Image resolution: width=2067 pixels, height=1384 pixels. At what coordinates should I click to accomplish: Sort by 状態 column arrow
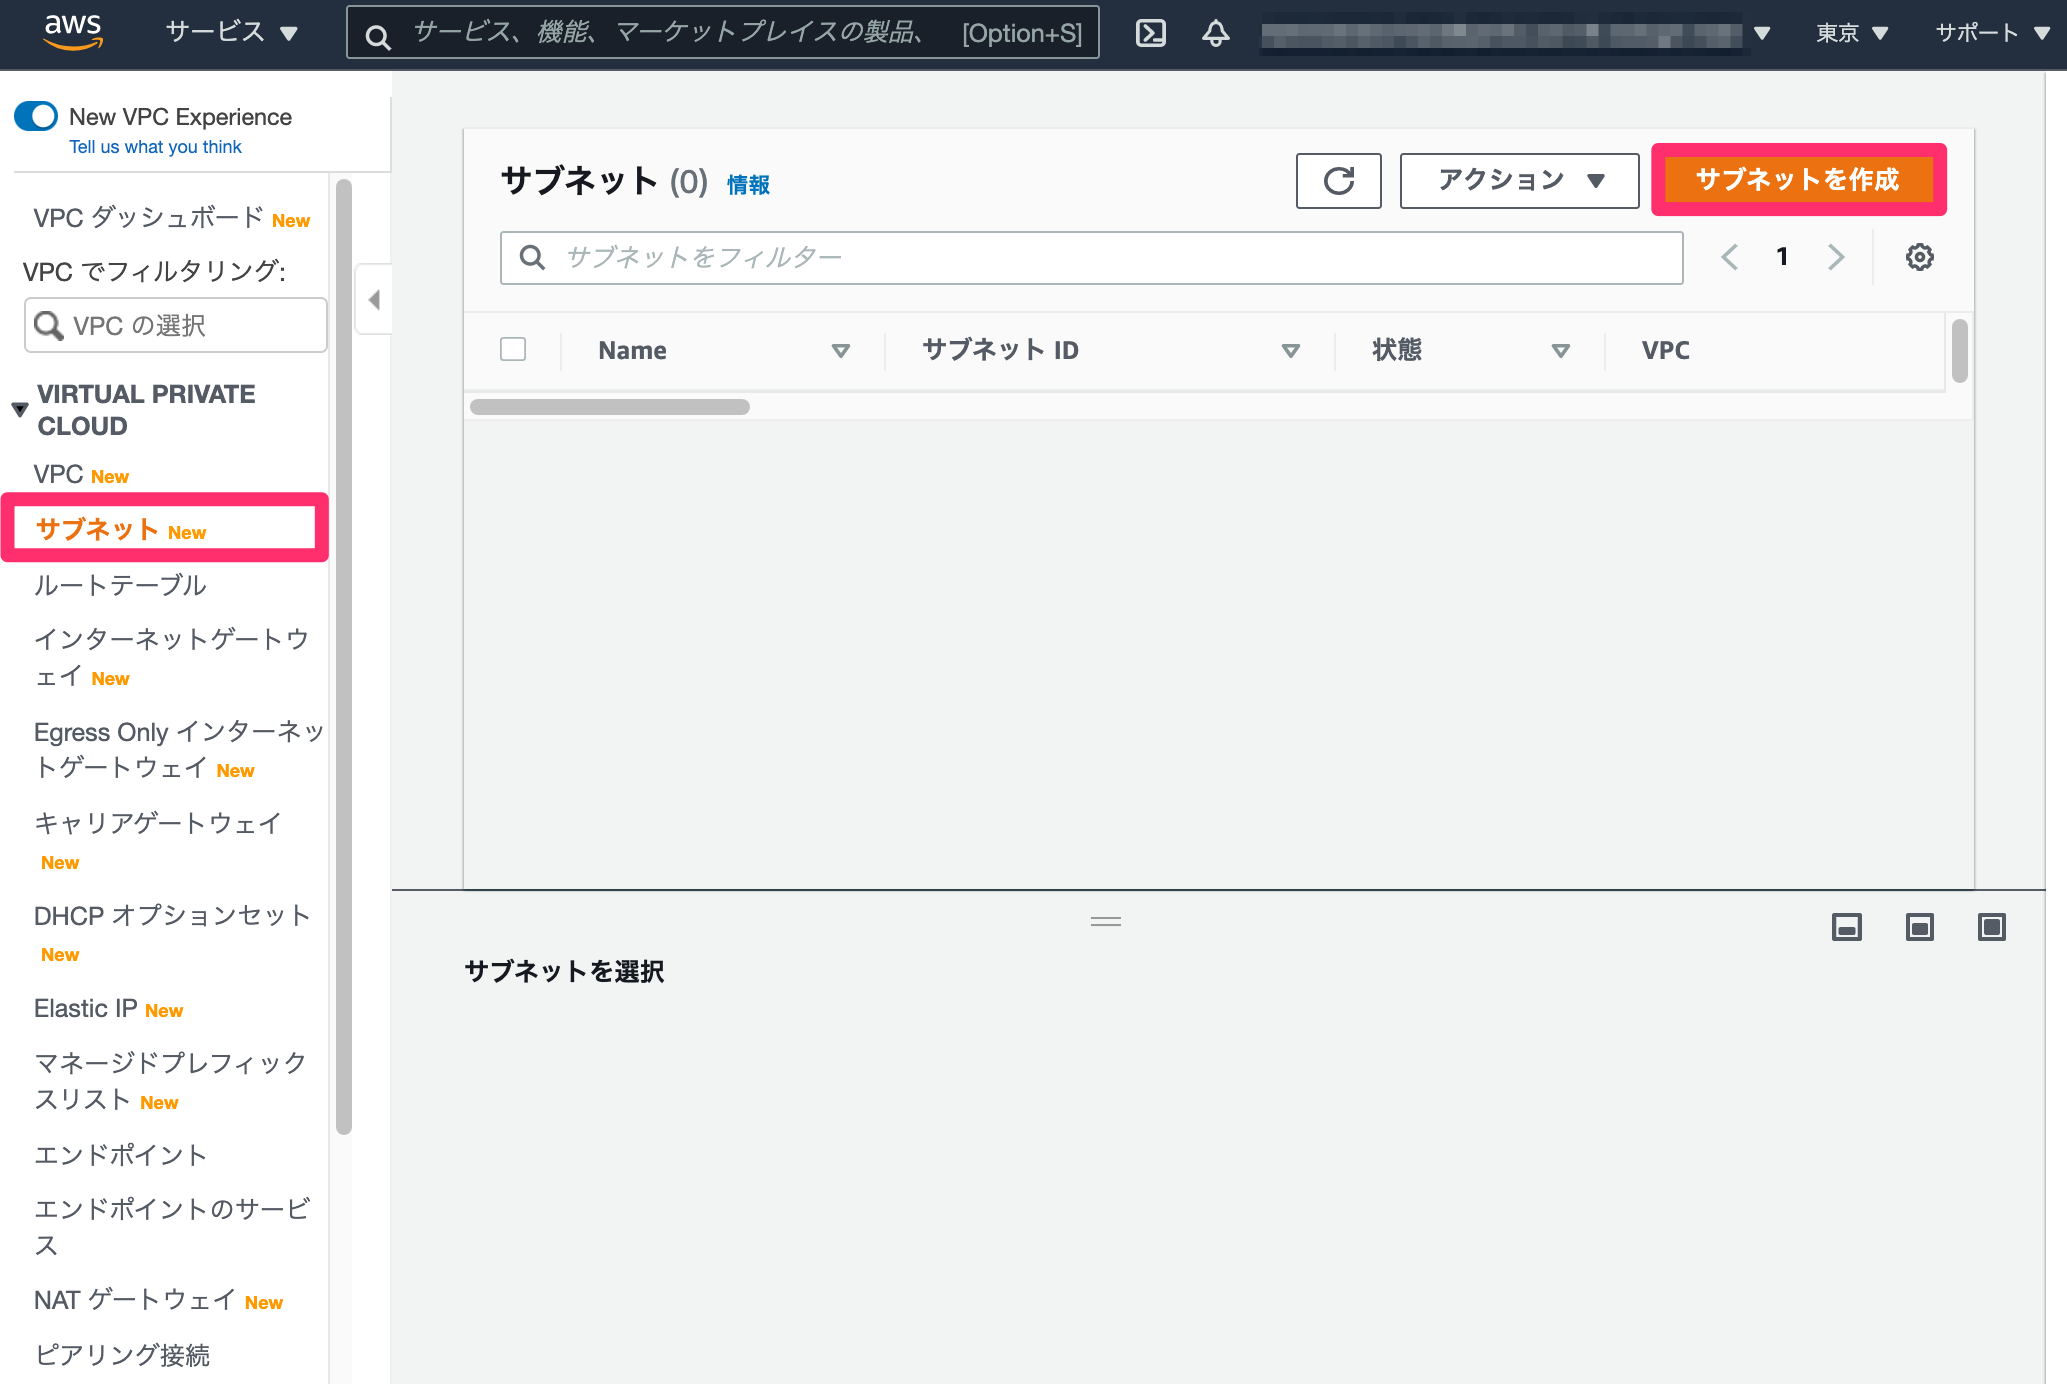(x=1561, y=351)
